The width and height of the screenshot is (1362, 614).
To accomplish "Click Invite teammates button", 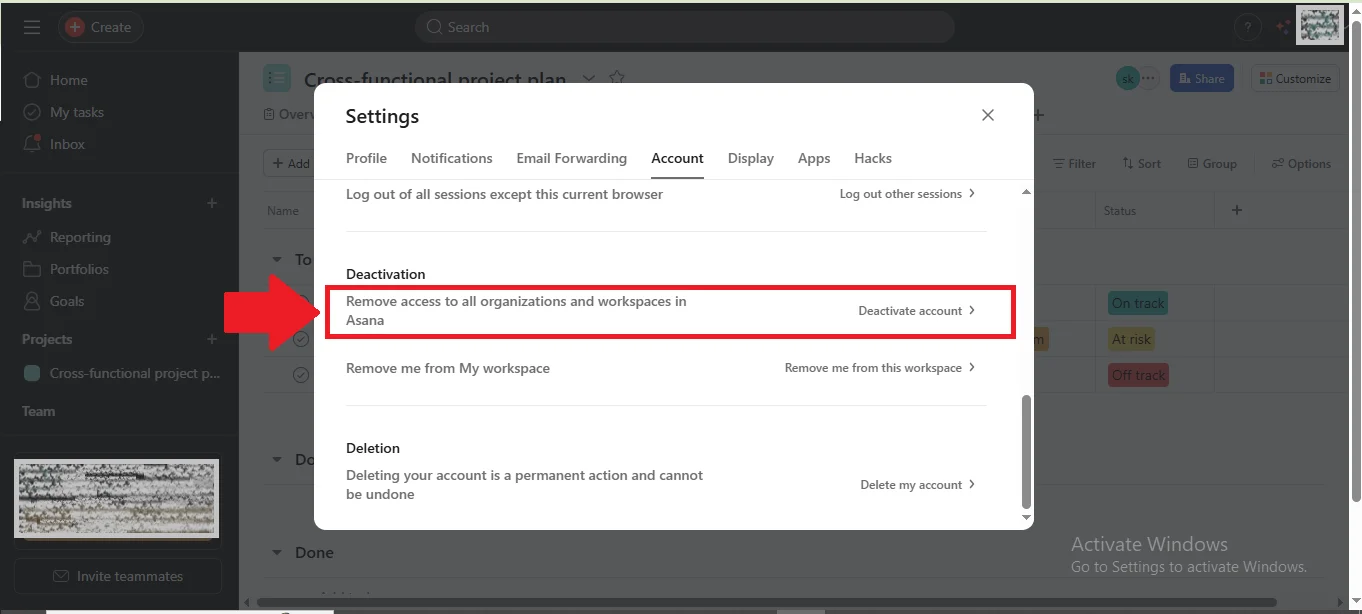I will pos(118,576).
